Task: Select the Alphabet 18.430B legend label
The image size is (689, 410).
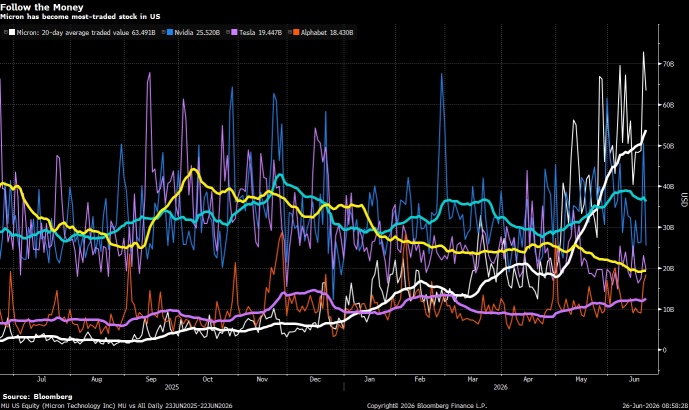Action: pyautogui.click(x=327, y=33)
